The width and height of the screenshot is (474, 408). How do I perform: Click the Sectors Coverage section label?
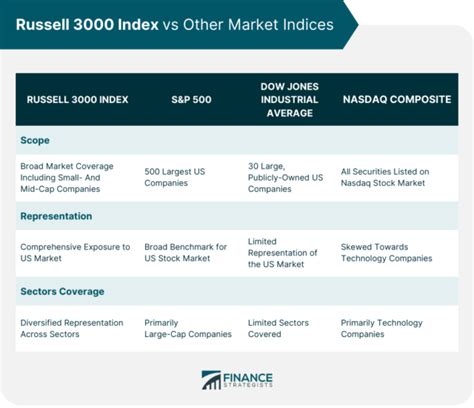pyautogui.click(x=62, y=291)
